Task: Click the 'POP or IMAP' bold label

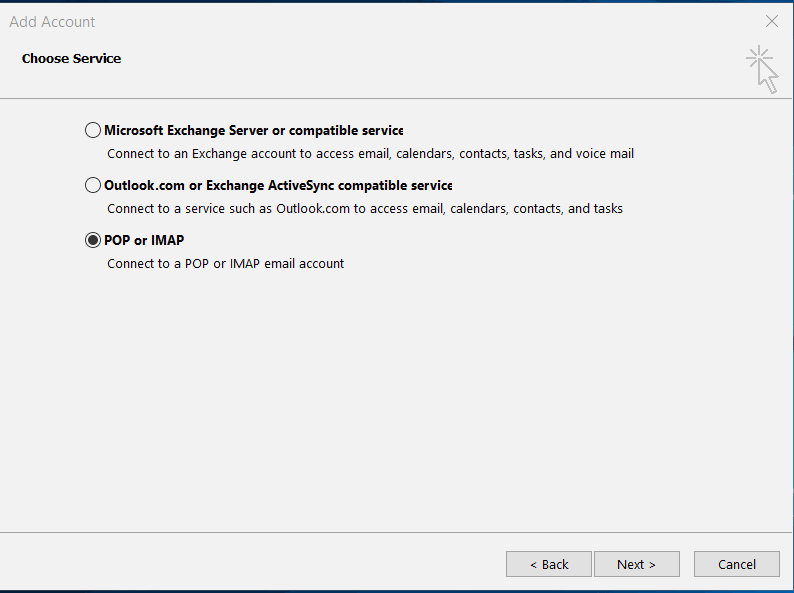Action: coord(144,240)
